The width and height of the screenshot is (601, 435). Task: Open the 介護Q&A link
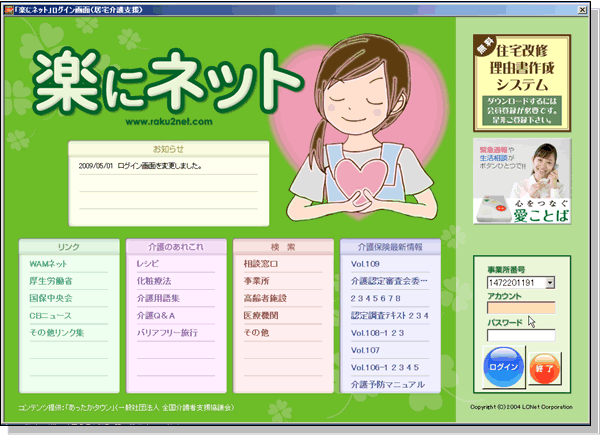pyautogui.click(x=156, y=315)
